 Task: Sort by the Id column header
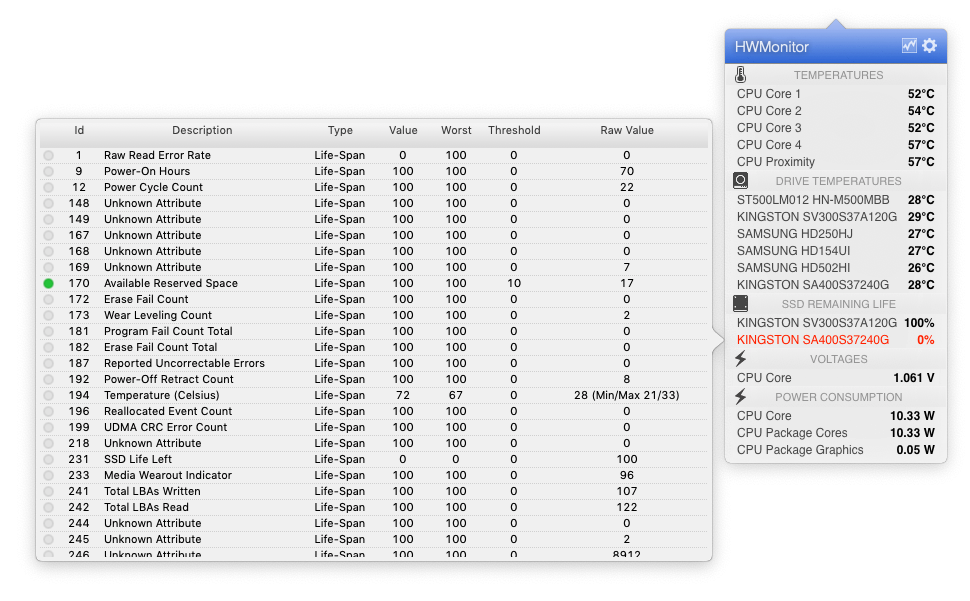(79, 130)
